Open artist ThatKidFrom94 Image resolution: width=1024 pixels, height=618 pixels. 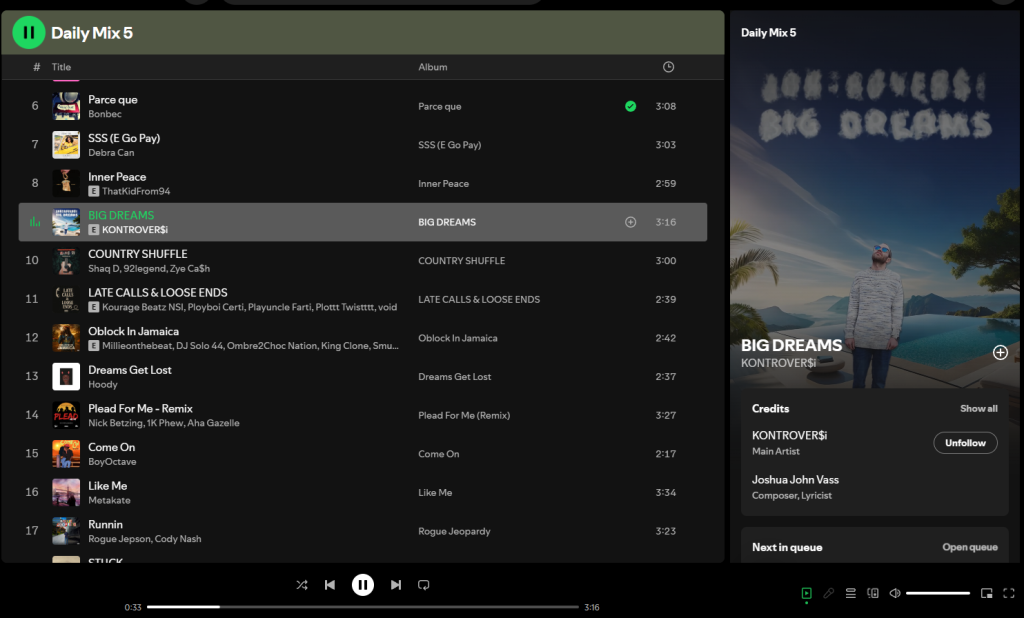pos(136,191)
